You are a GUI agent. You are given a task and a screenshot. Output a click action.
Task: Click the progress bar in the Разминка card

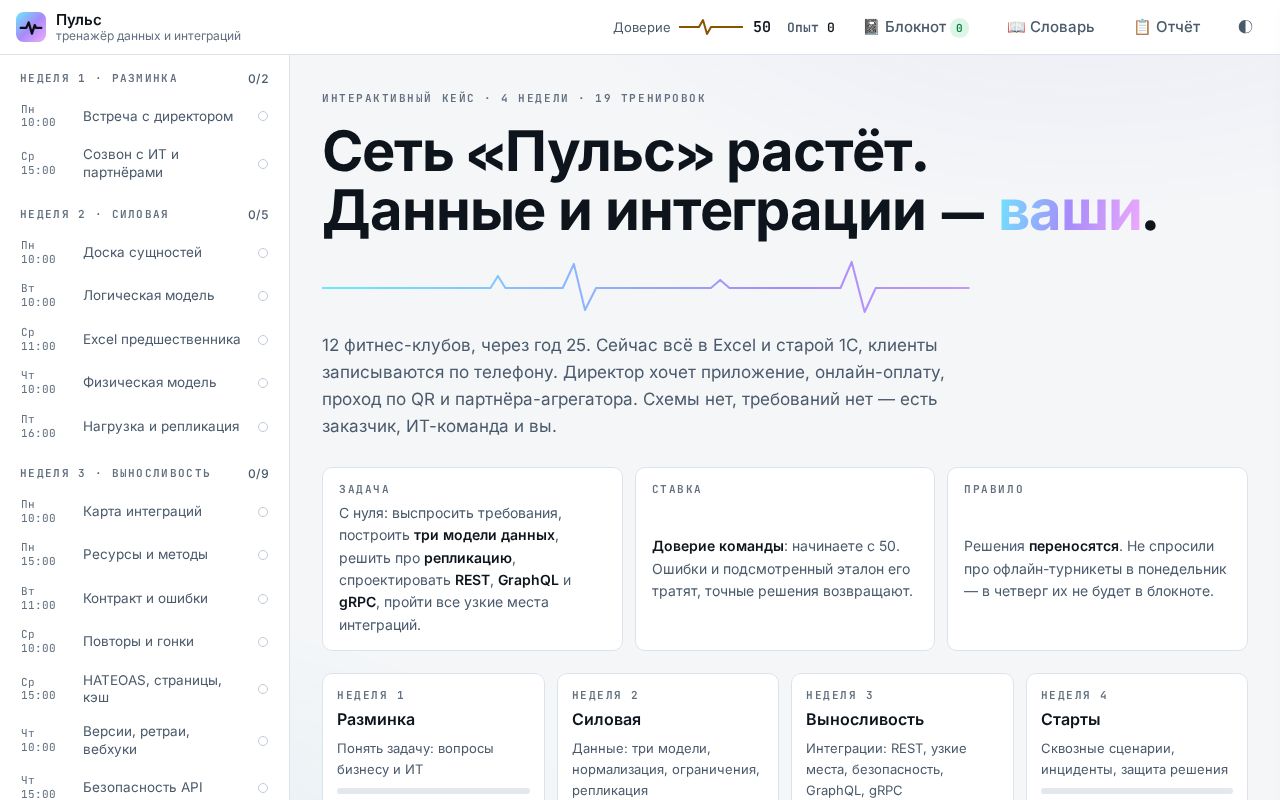point(433,791)
